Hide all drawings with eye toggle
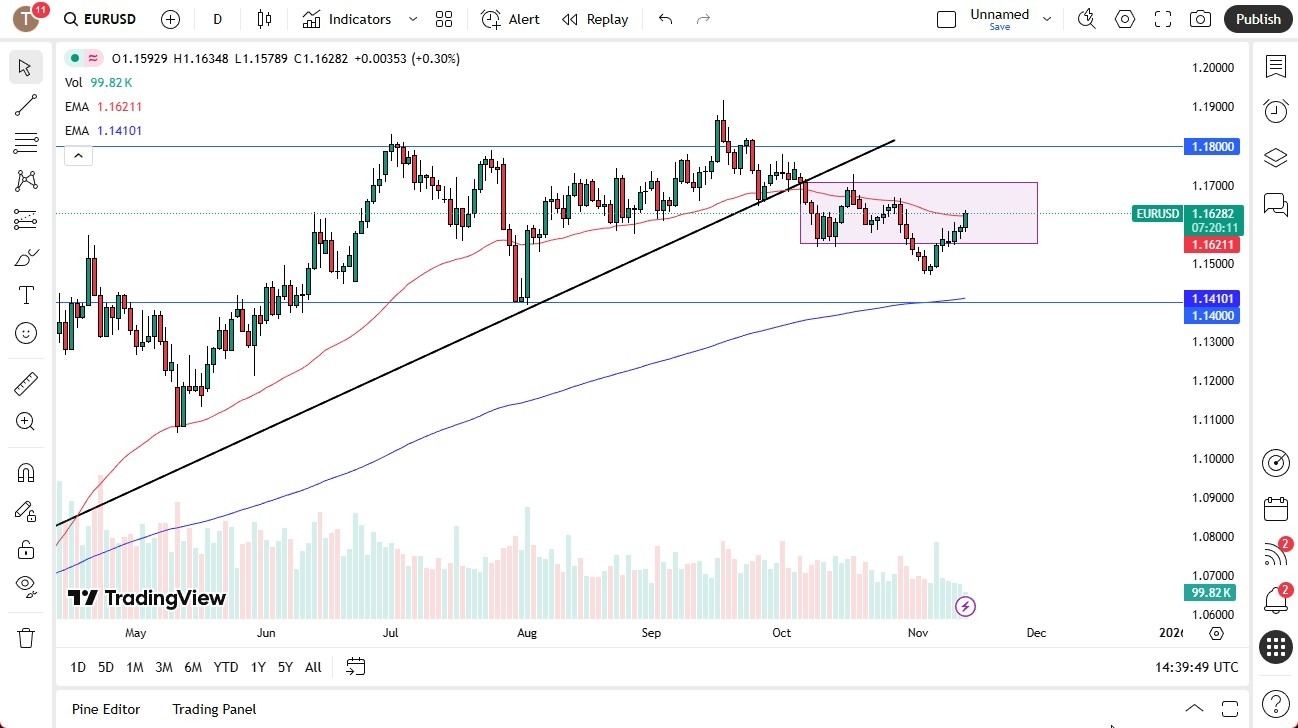This screenshot has height=728, width=1298. tap(25, 585)
